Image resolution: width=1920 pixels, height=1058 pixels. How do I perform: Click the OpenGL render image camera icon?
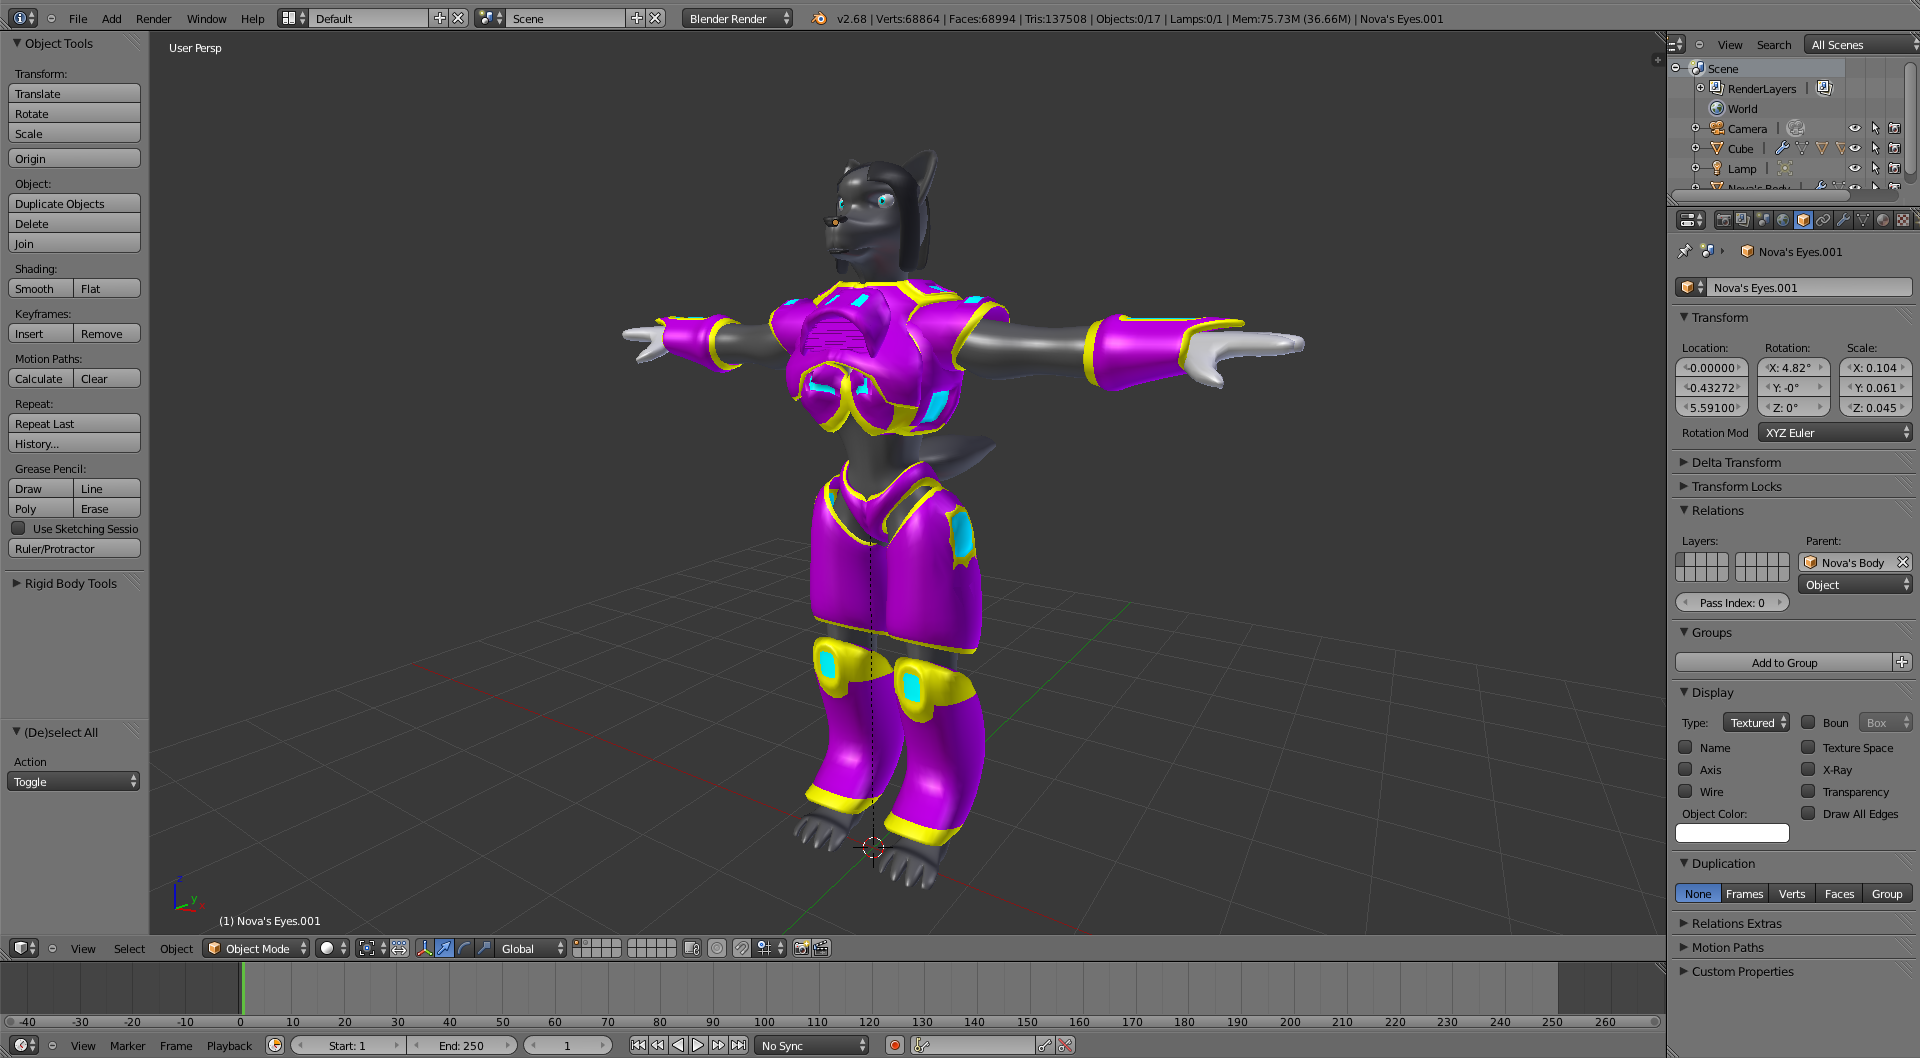point(801,948)
